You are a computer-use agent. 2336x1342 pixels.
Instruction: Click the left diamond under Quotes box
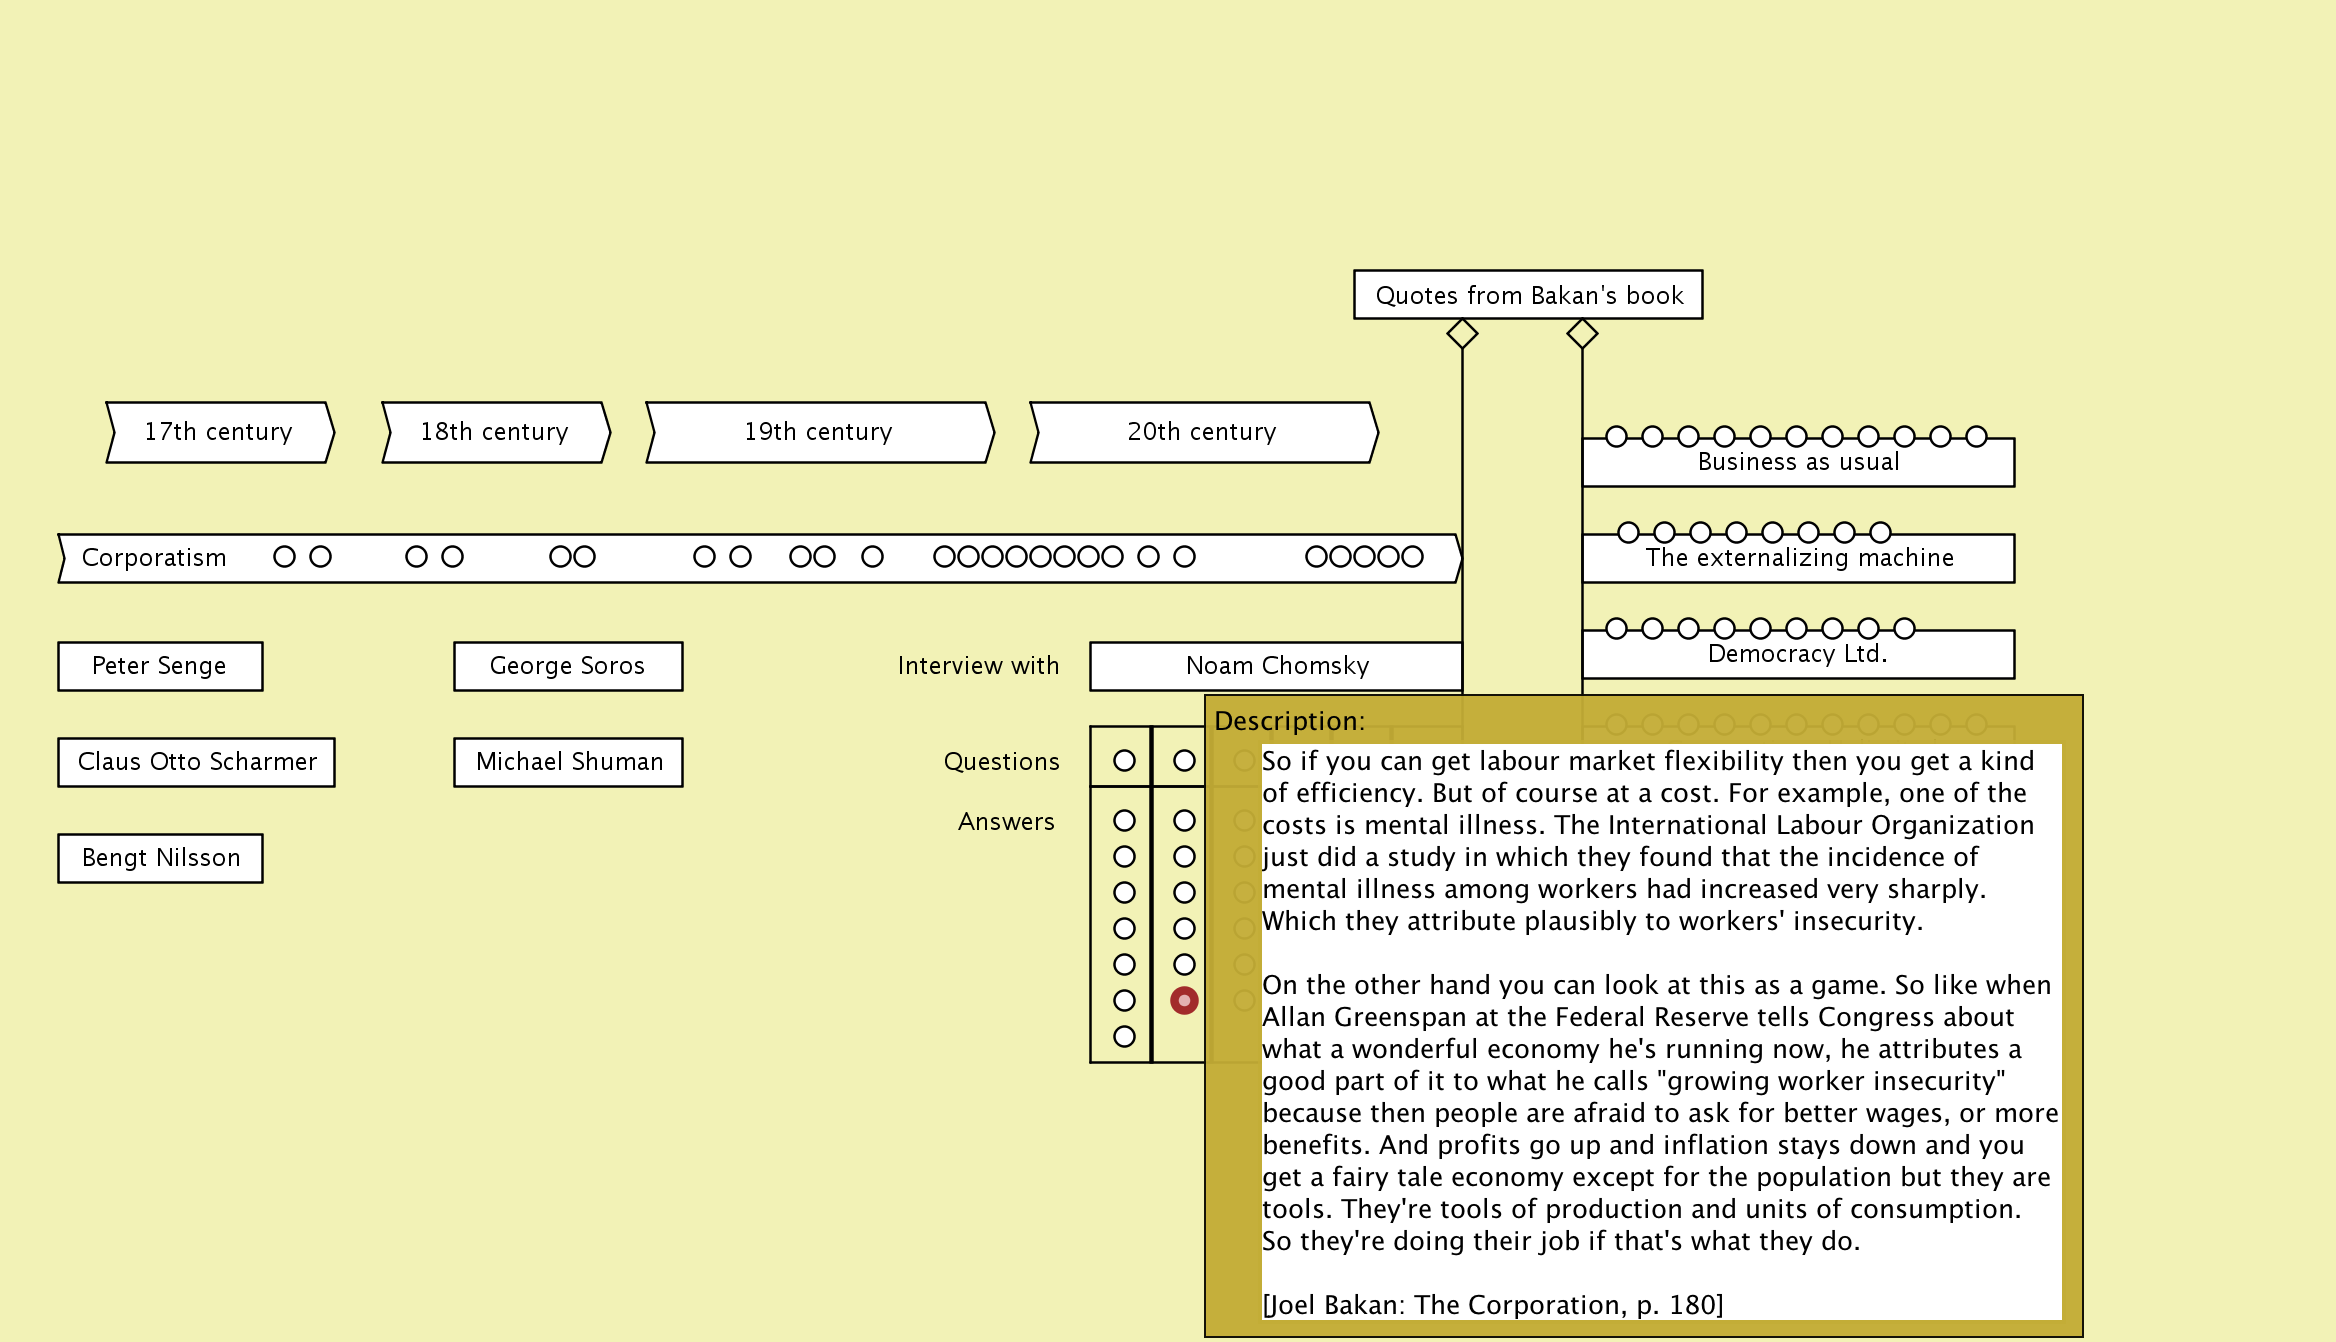coord(1462,333)
